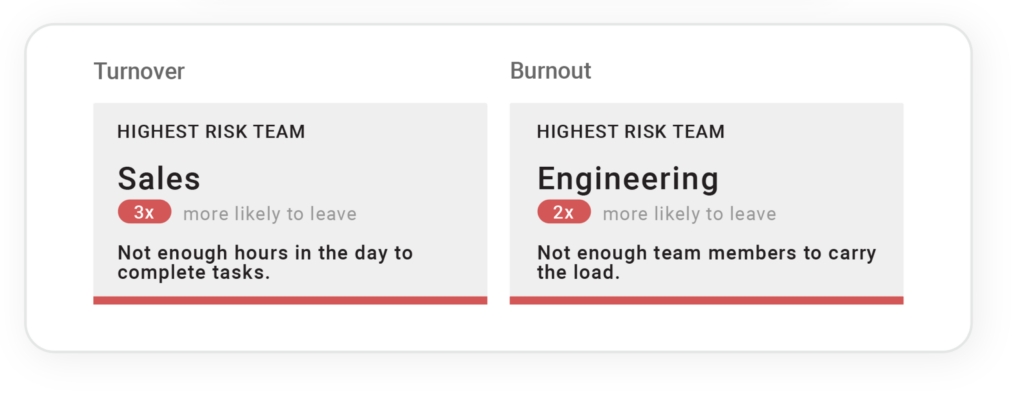Click HIGHEST RISK TEAM label in Turnover card
Screen dimensions: 1024x408
point(211,132)
